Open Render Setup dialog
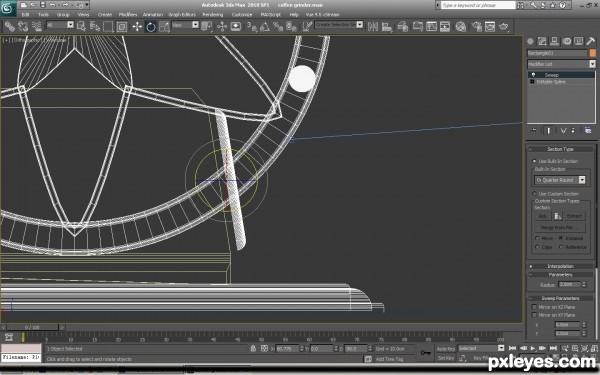 click(x=476, y=26)
